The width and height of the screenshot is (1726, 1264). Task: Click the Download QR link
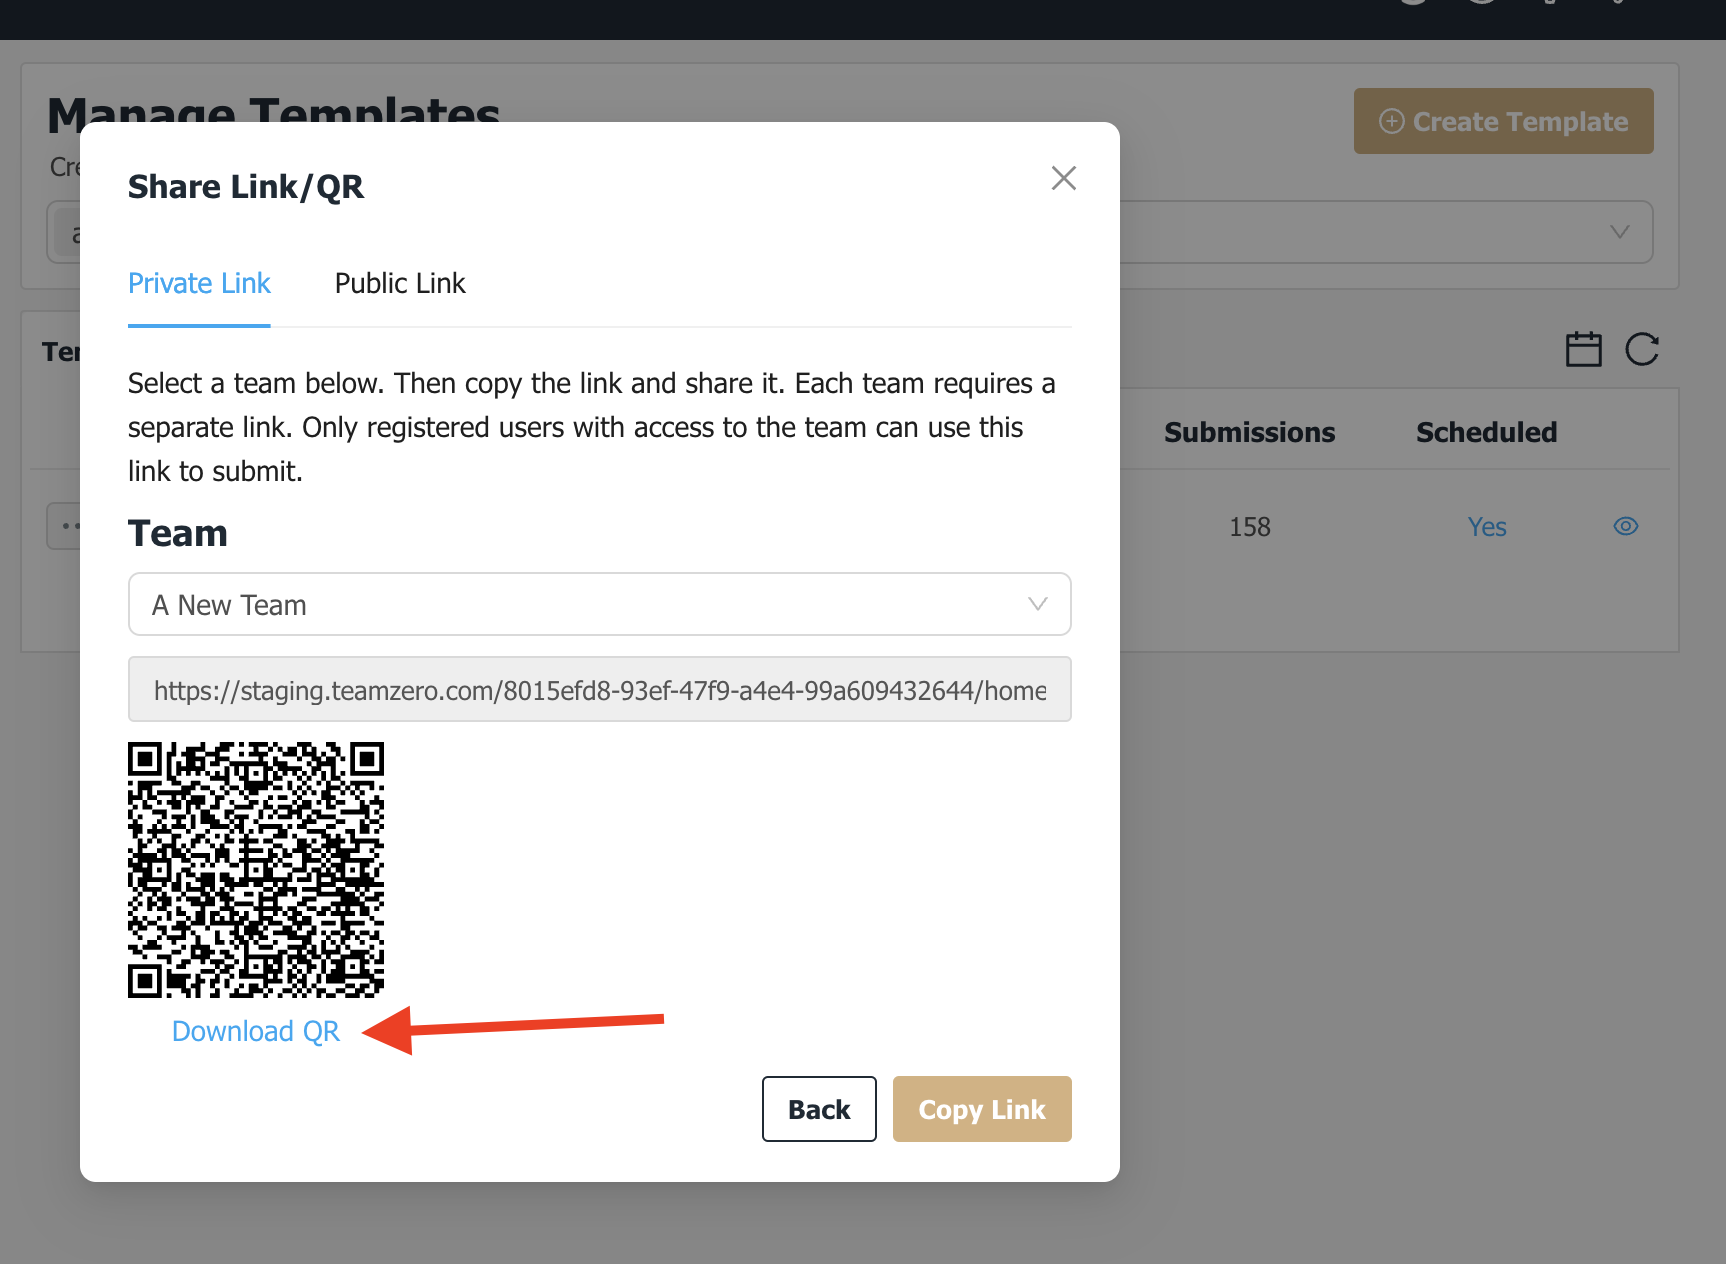coord(256,1031)
